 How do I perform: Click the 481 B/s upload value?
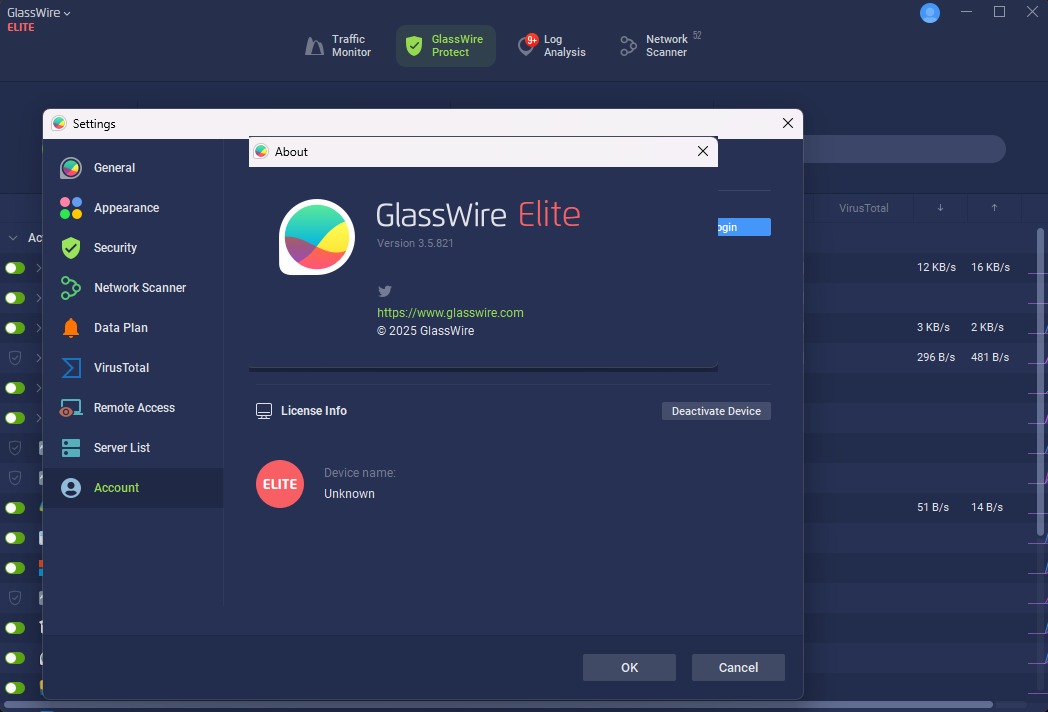[990, 357]
